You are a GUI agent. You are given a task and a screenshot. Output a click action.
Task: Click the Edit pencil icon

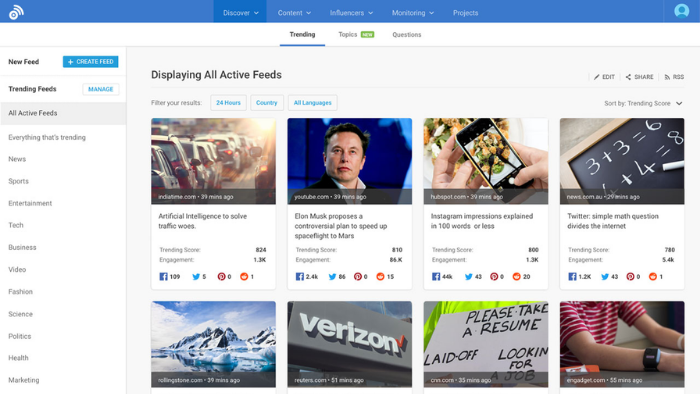pos(596,77)
